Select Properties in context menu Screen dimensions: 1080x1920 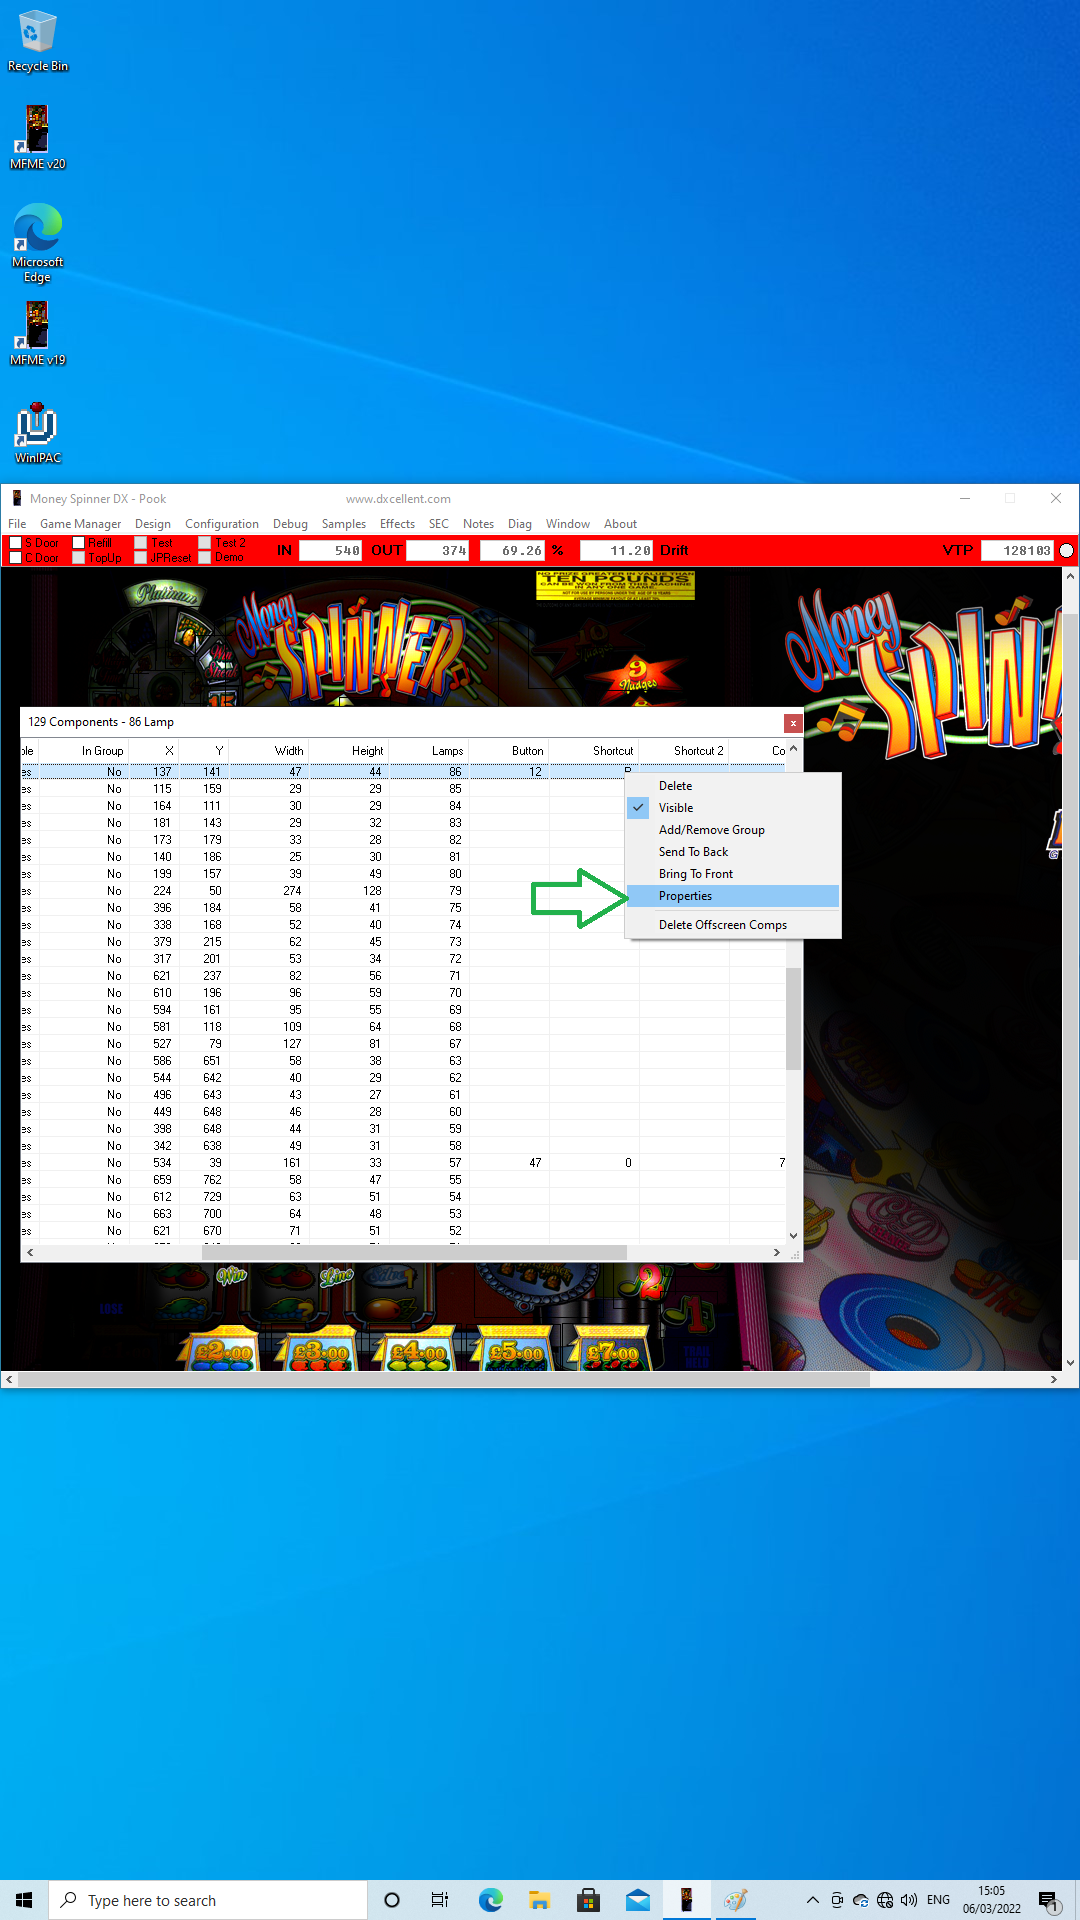733,896
